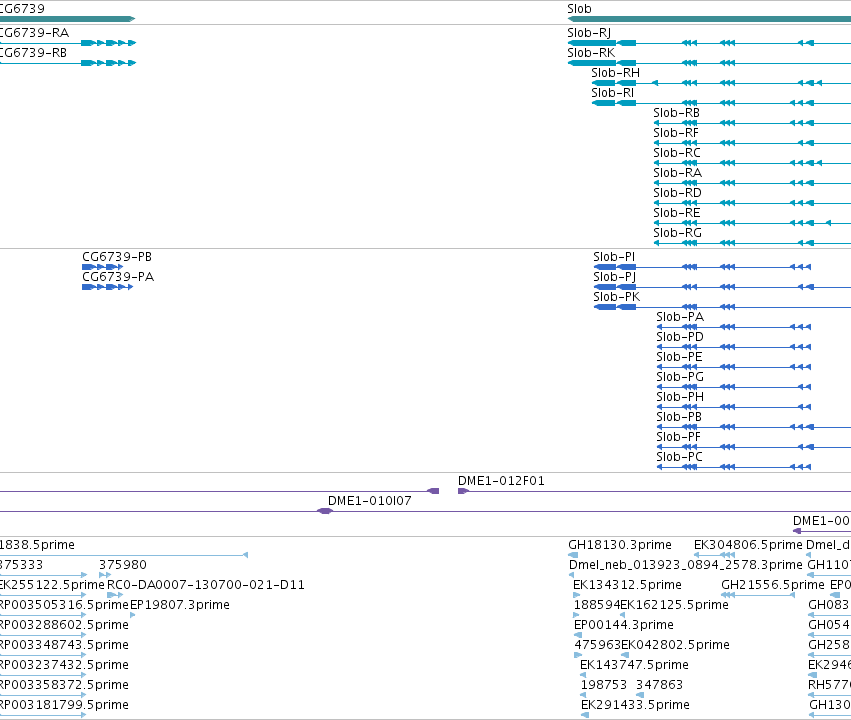Click the DME1-010I07 feature label

coord(370,501)
